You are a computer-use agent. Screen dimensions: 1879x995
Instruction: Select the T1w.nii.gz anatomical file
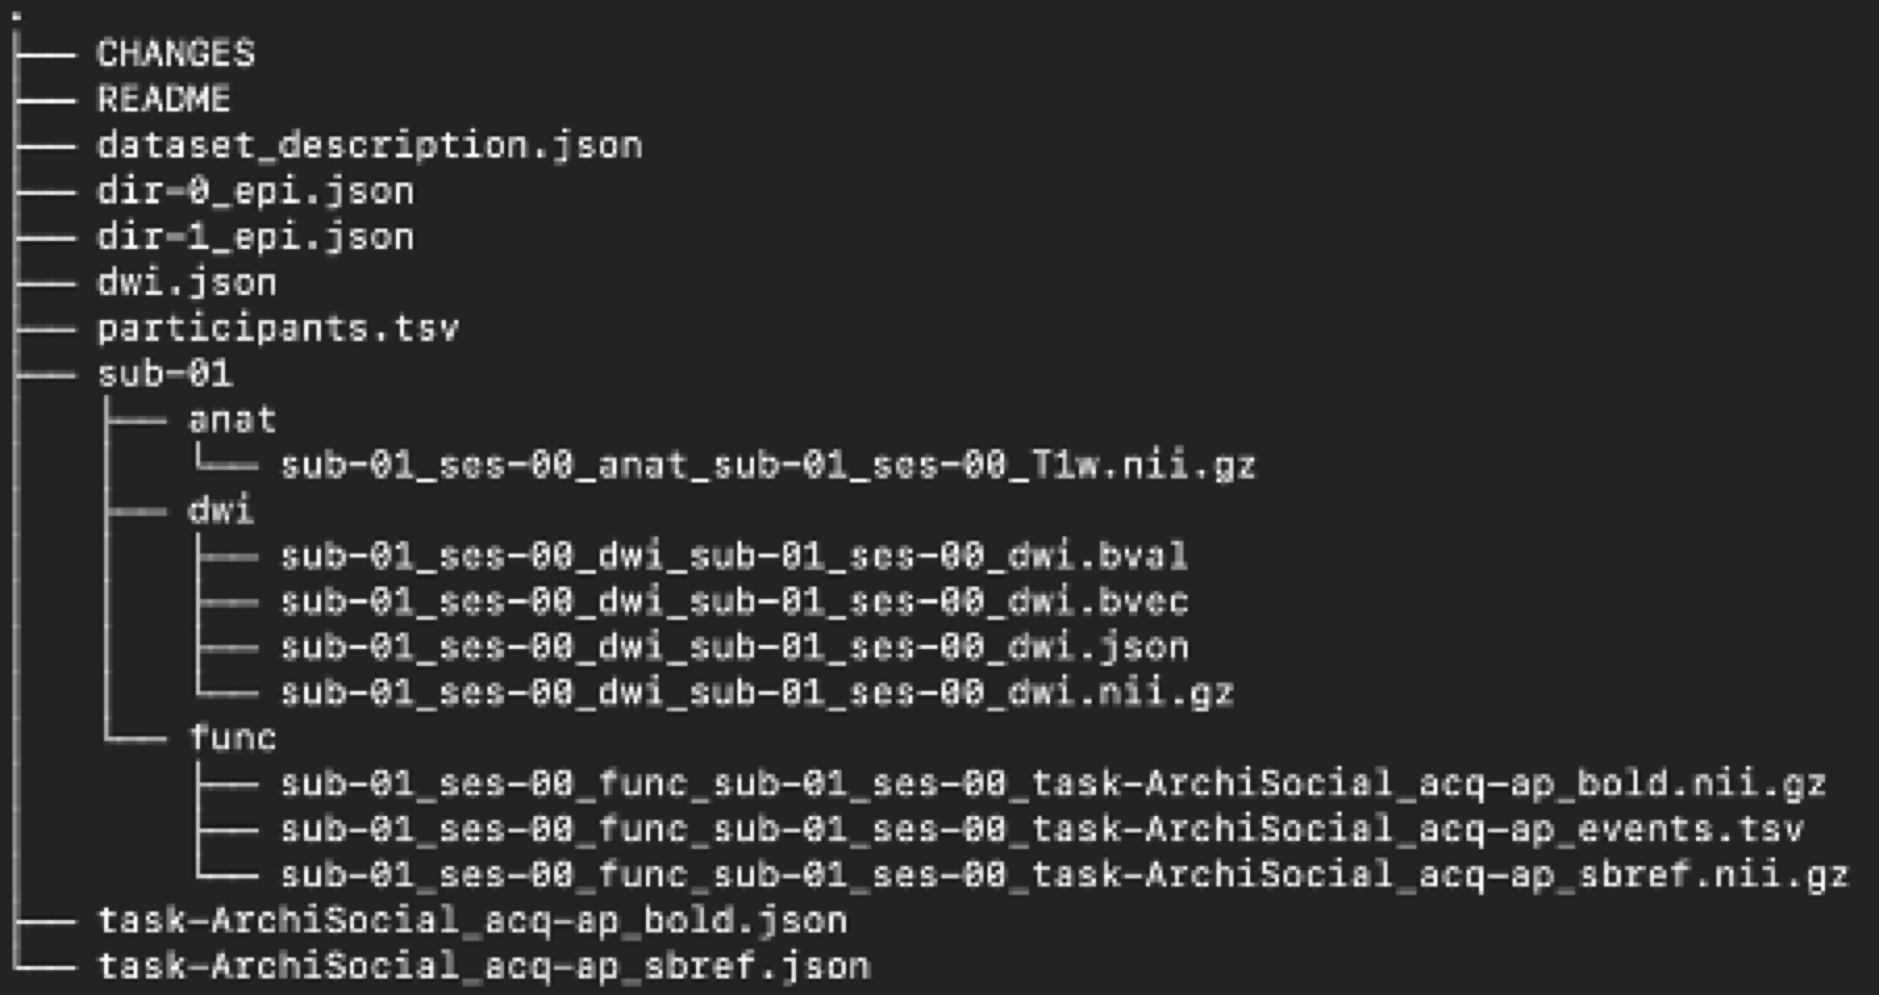point(767,466)
